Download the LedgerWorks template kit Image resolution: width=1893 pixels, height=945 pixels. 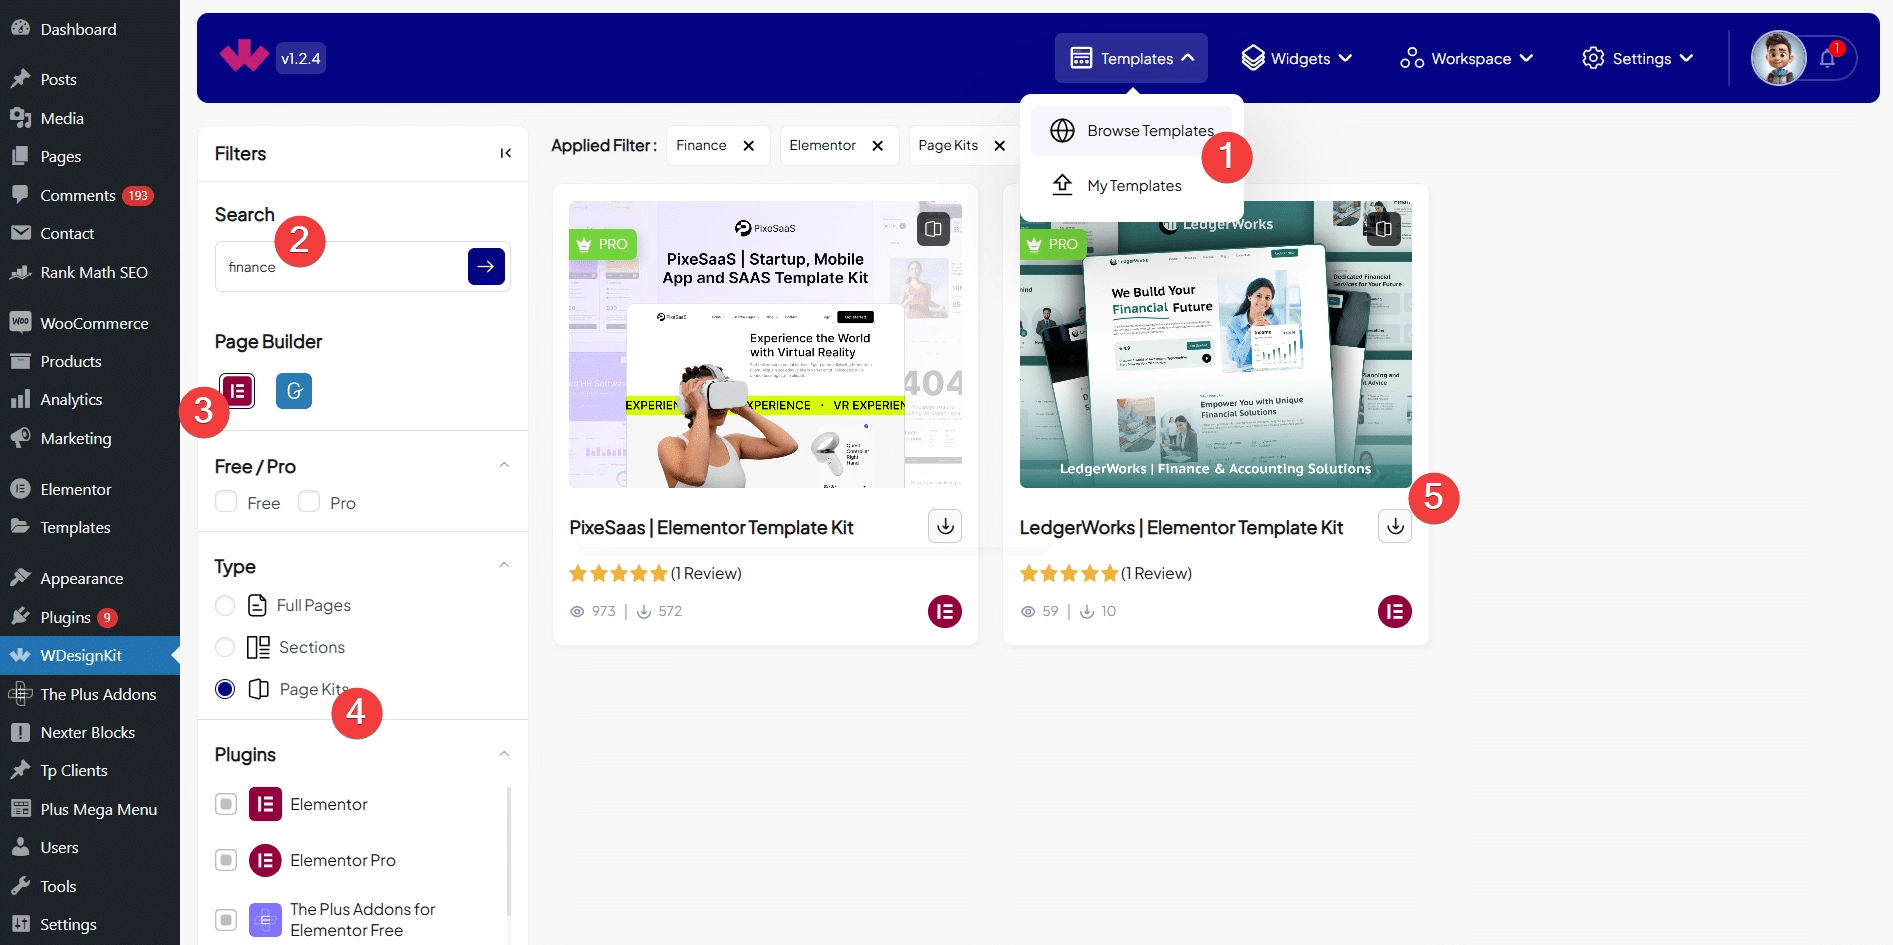(1395, 526)
